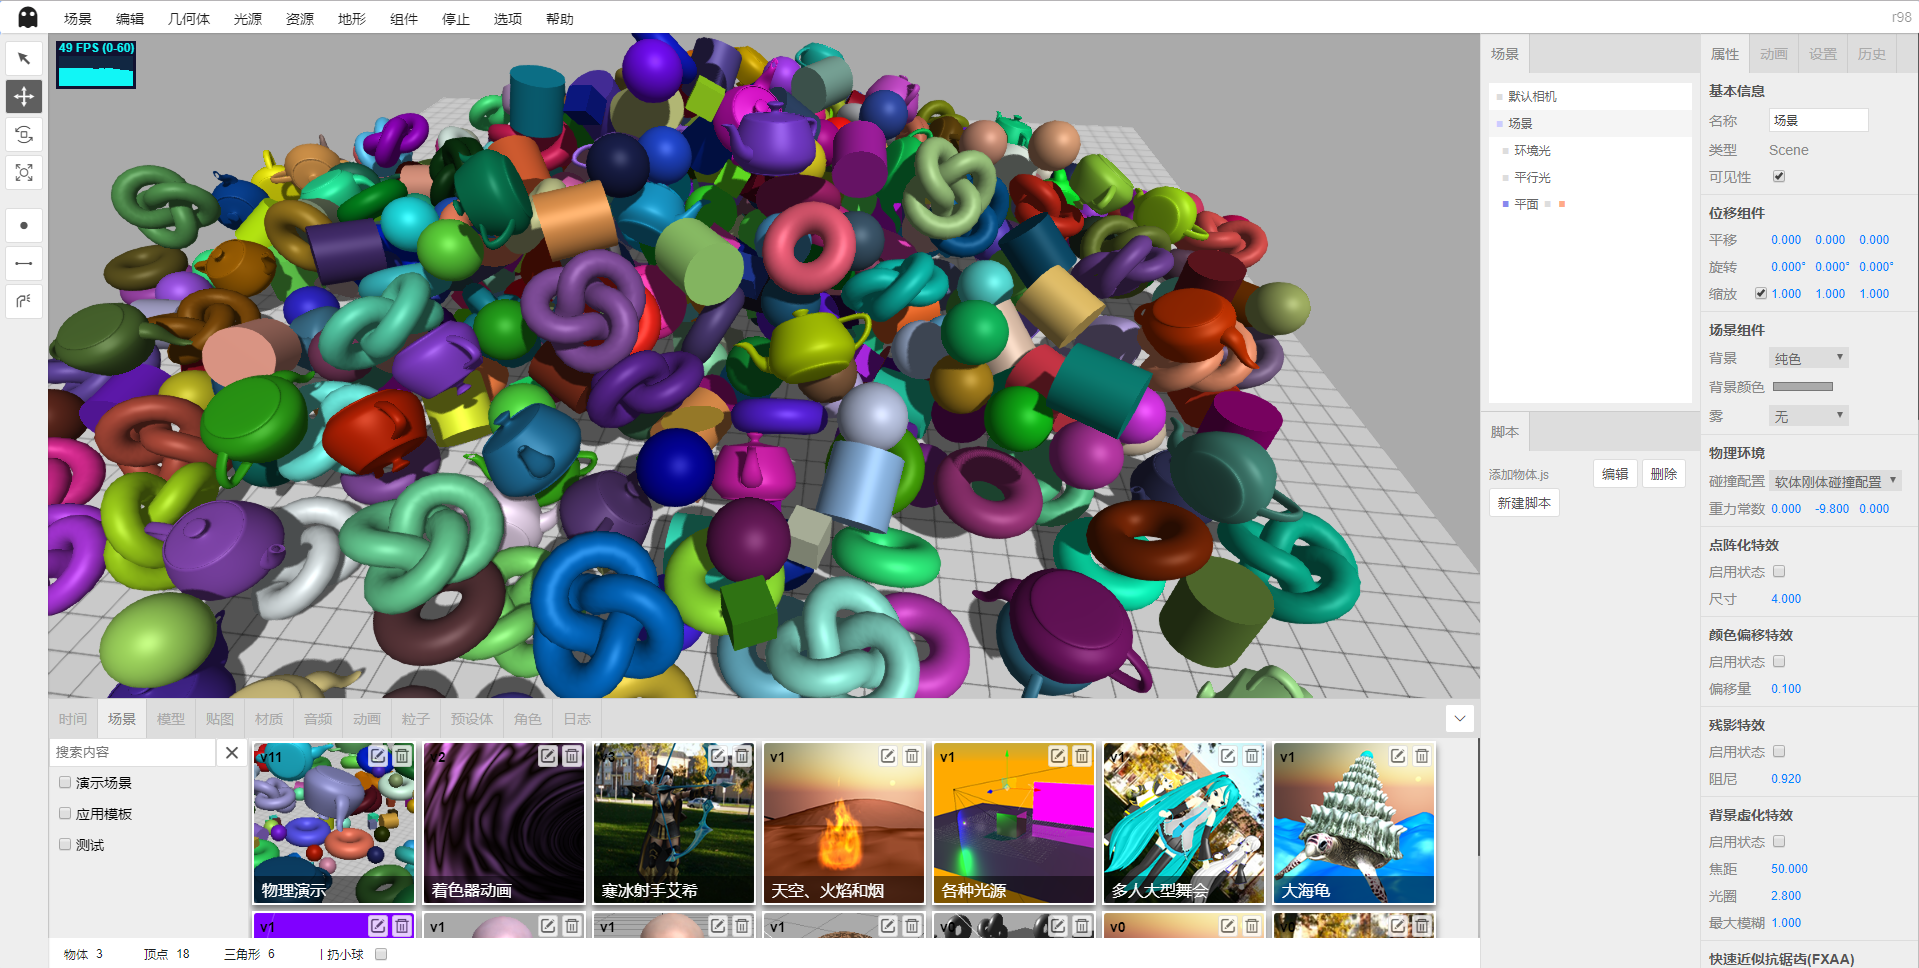The height and width of the screenshot is (968, 1919).
Task: Click the 新建脚本 button
Action: point(1524,503)
